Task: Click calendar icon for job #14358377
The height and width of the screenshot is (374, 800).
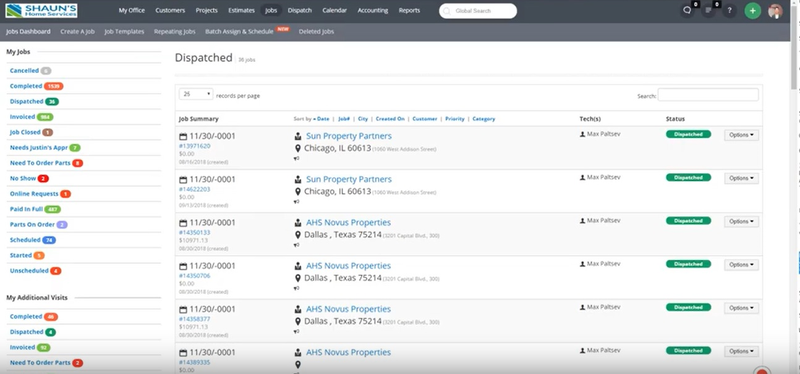Action: click(x=183, y=310)
